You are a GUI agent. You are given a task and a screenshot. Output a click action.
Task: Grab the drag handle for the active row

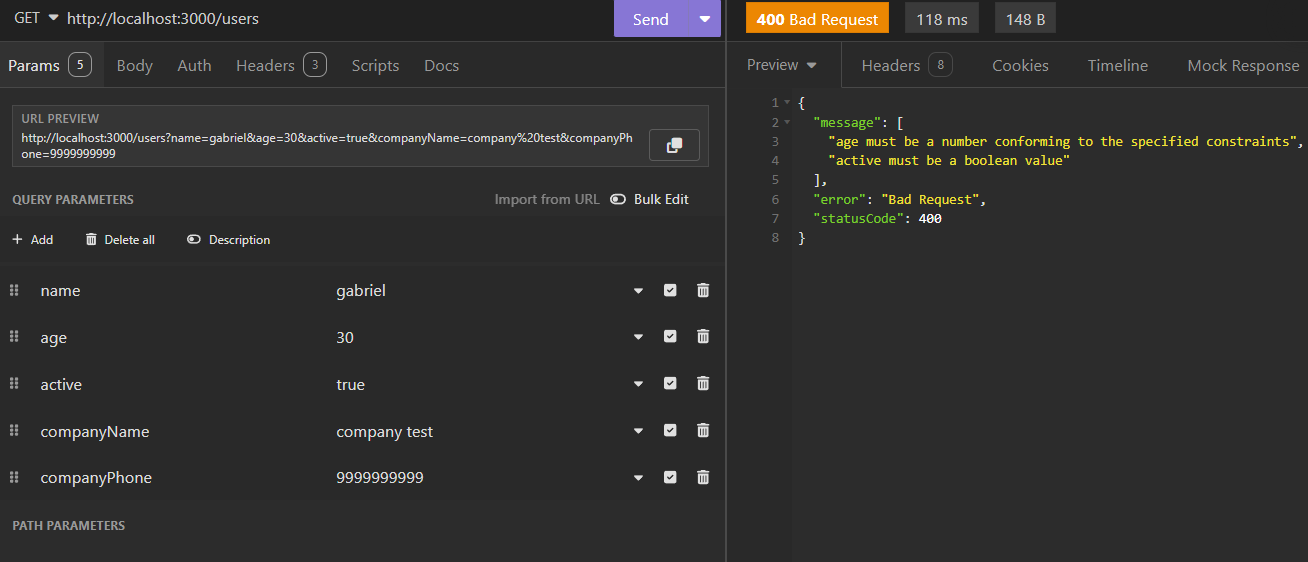pos(14,383)
